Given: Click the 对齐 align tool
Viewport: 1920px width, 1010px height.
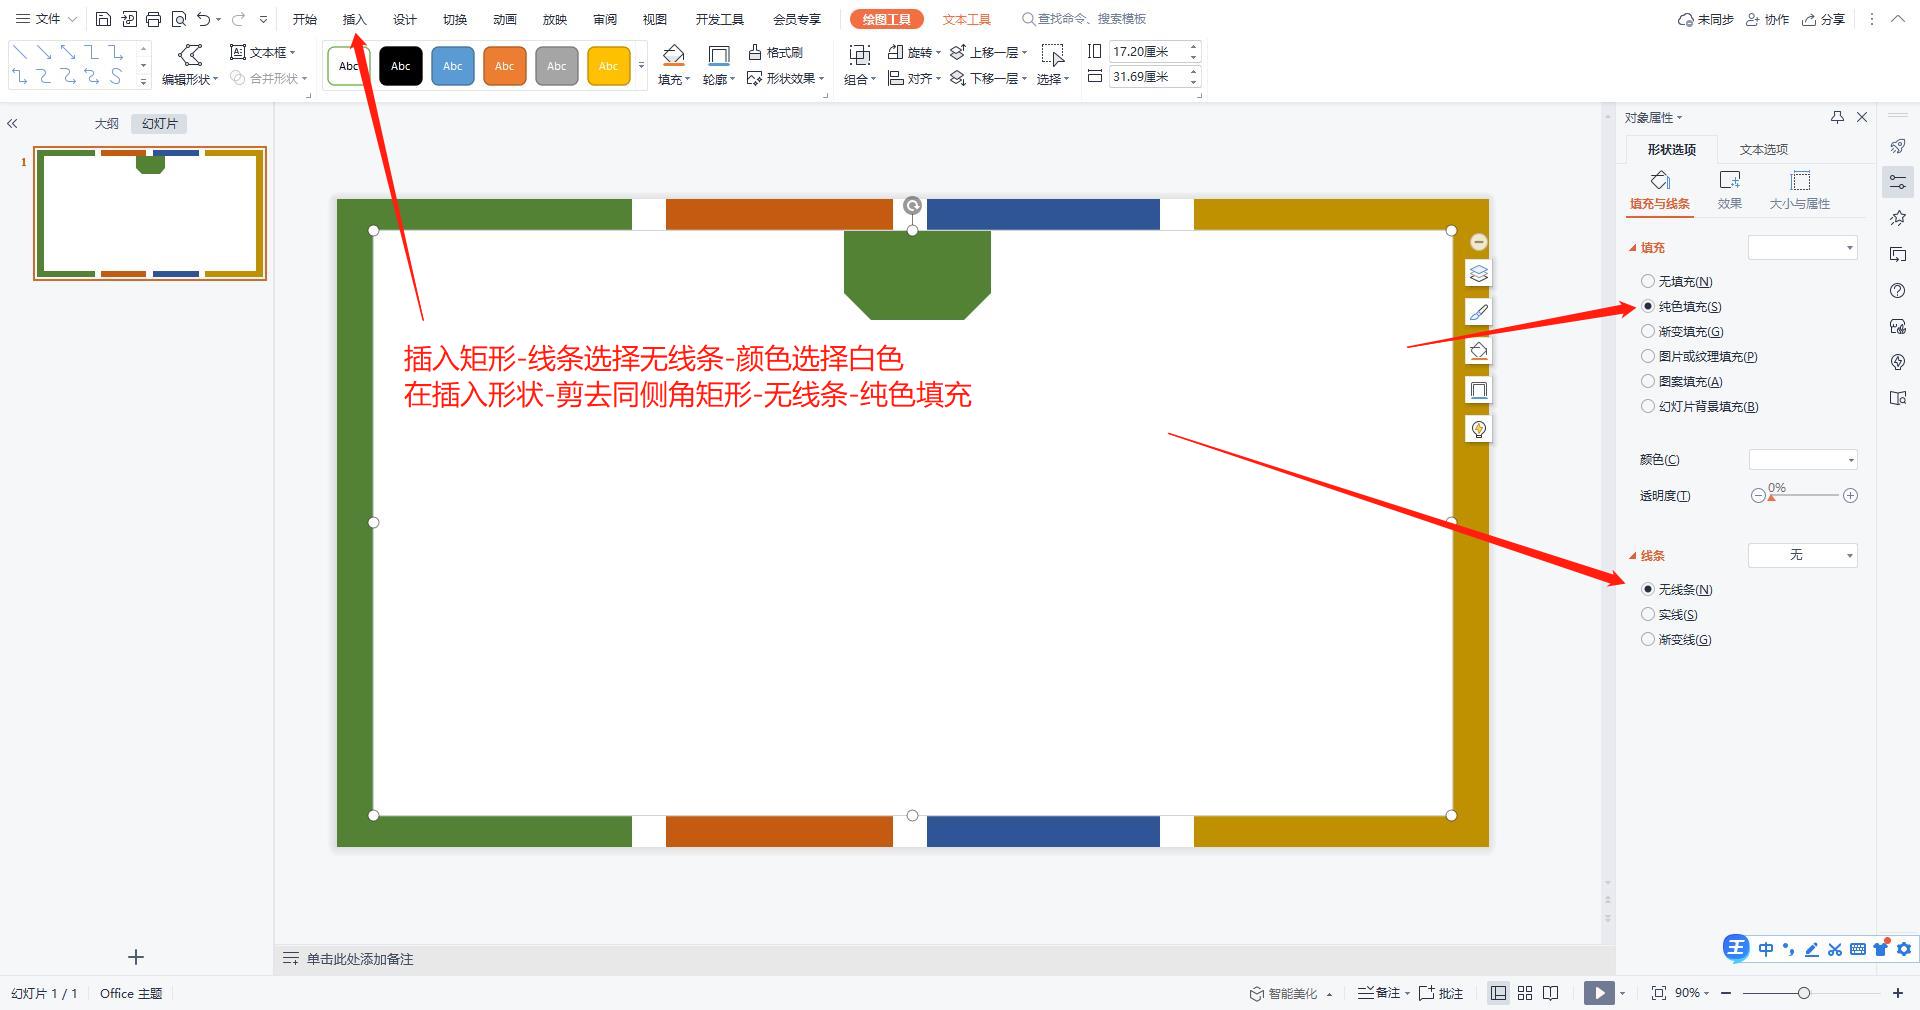Looking at the screenshot, I should tap(914, 78).
